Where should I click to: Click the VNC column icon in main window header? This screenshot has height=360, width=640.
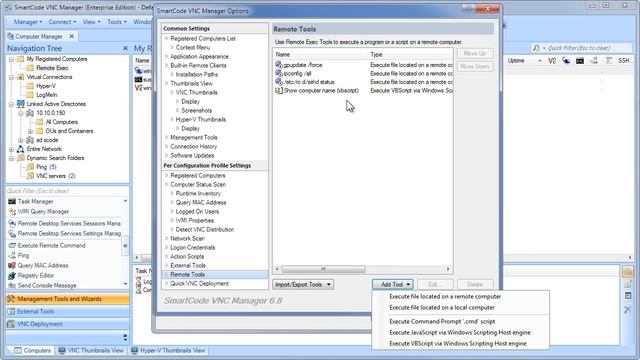pyautogui.click(x=552, y=60)
